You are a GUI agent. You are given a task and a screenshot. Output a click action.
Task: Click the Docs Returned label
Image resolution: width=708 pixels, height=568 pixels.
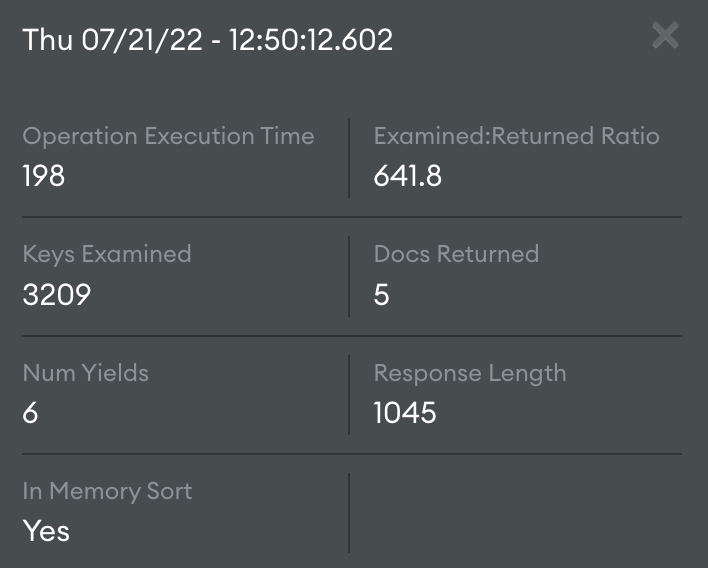[x=456, y=254]
